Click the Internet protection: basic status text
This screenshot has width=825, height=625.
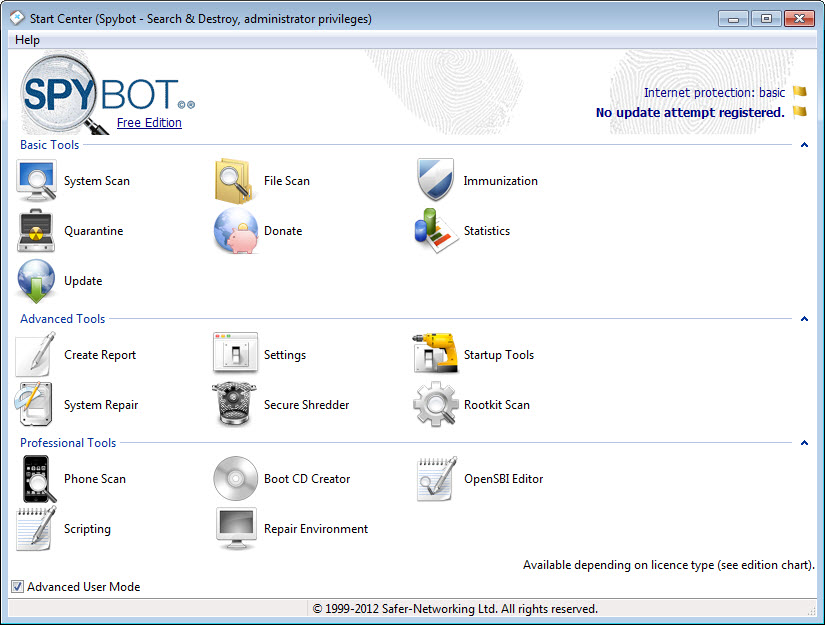click(715, 93)
